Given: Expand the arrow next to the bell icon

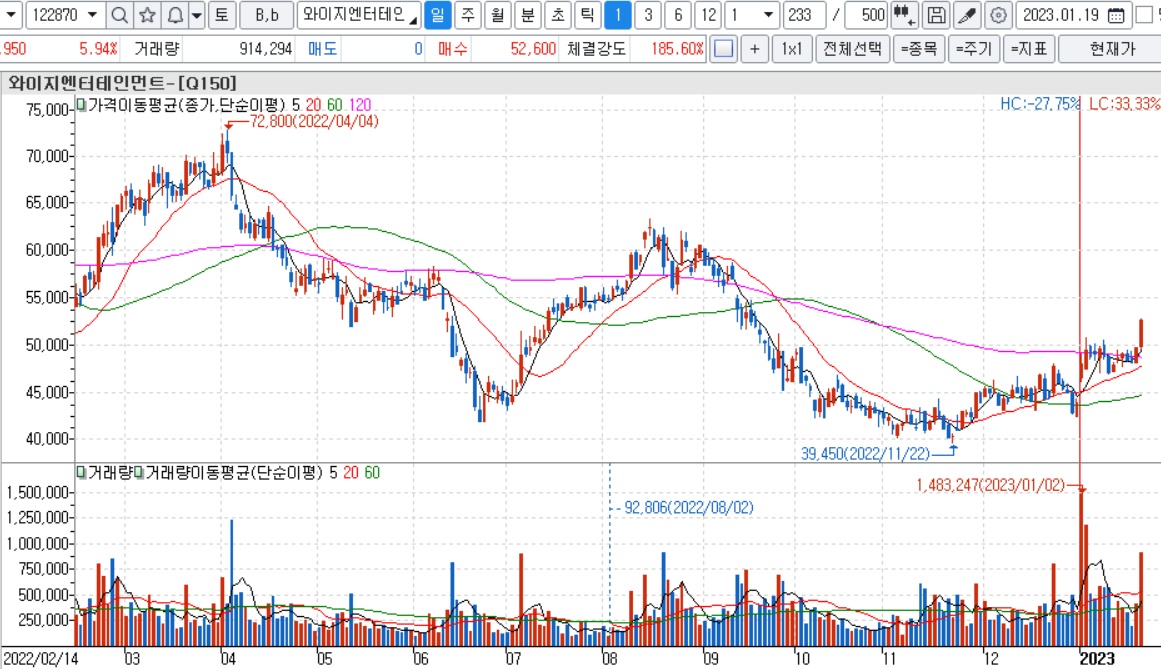Looking at the screenshot, I should pyautogui.click(x=197, y=15).
